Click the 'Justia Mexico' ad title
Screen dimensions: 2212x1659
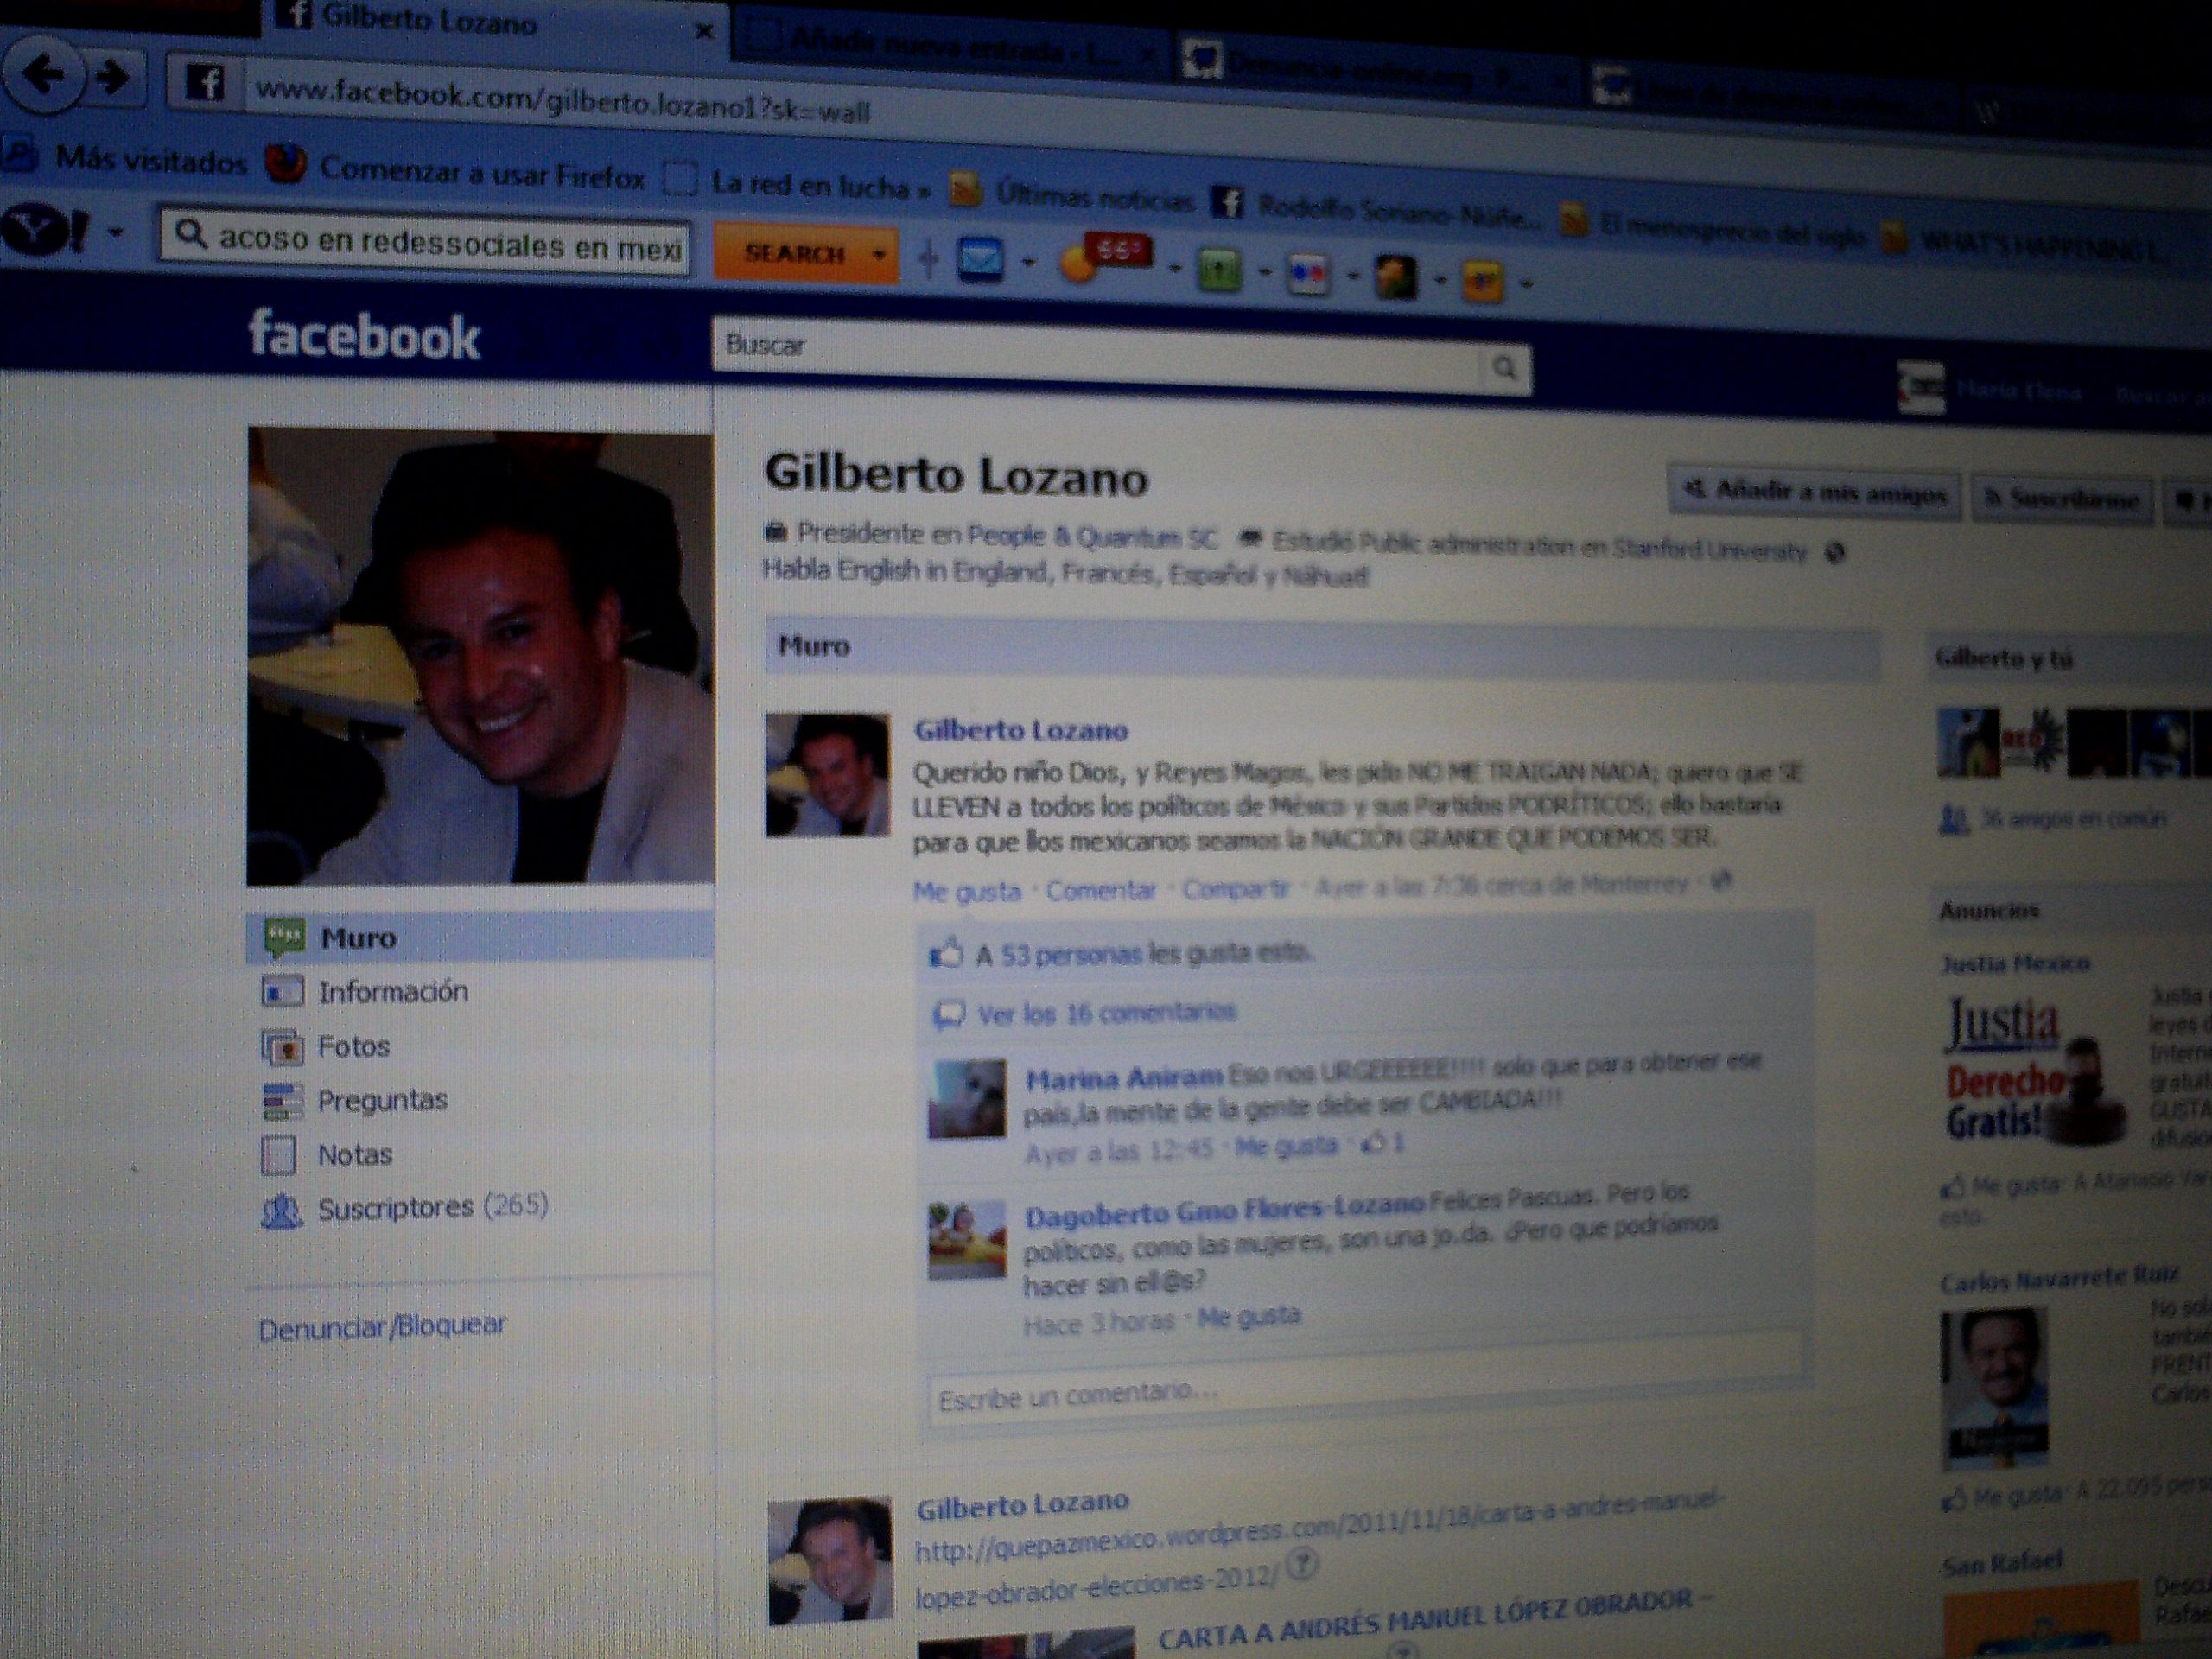pos(2015,964)
